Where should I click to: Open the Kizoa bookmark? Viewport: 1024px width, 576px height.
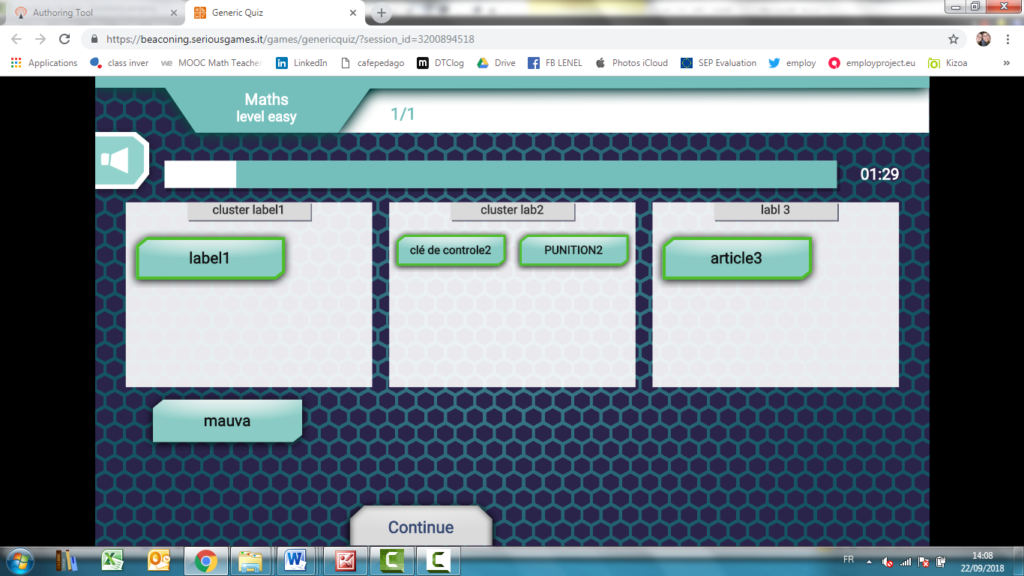[x=948, y=63]
